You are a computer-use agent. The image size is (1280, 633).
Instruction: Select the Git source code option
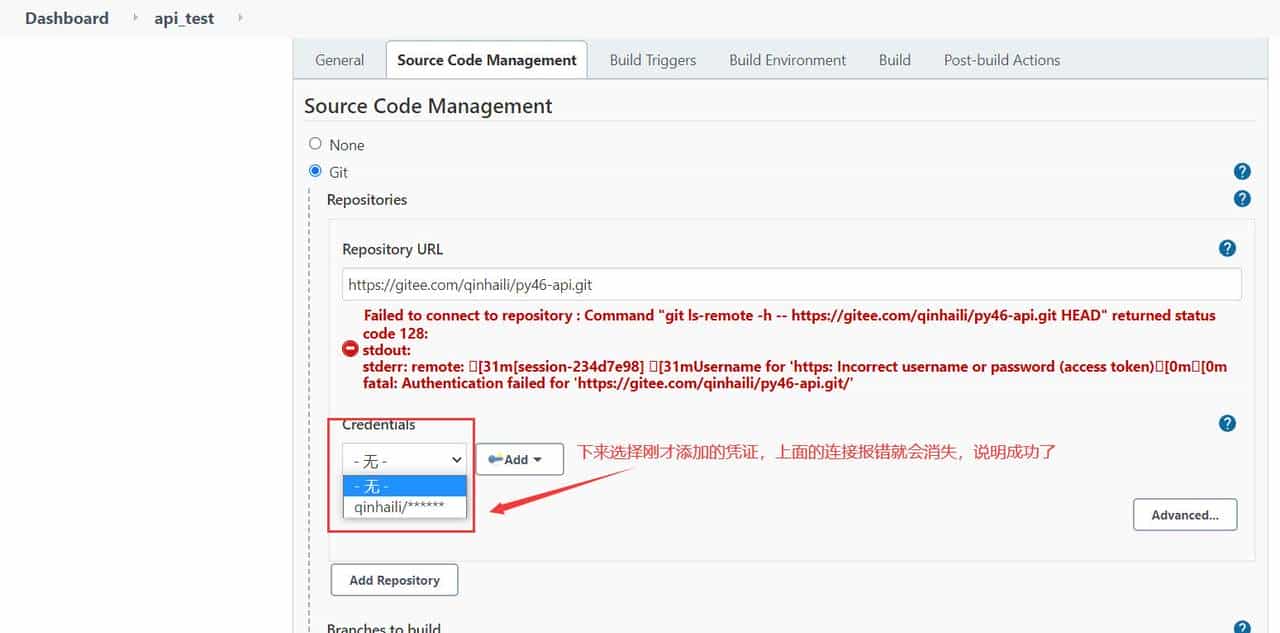click(x=315, y=170)
